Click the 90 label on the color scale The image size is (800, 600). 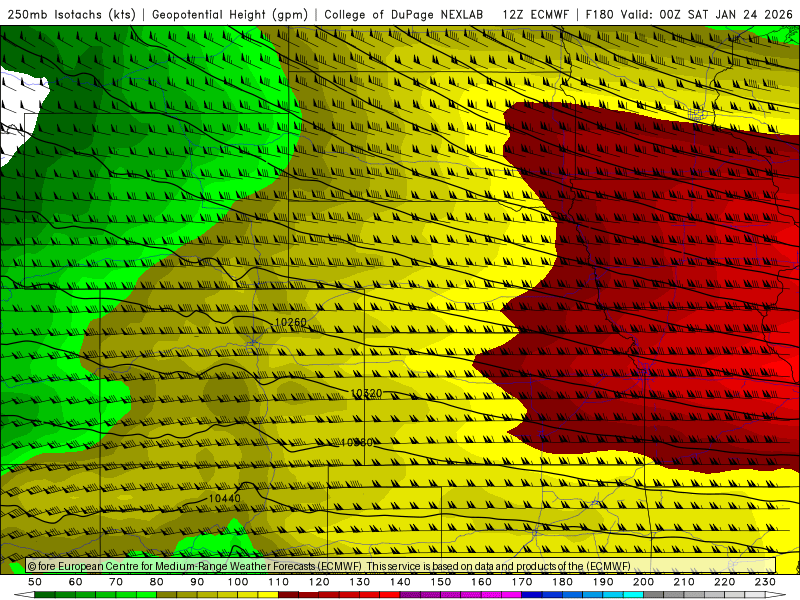[197, 582]
